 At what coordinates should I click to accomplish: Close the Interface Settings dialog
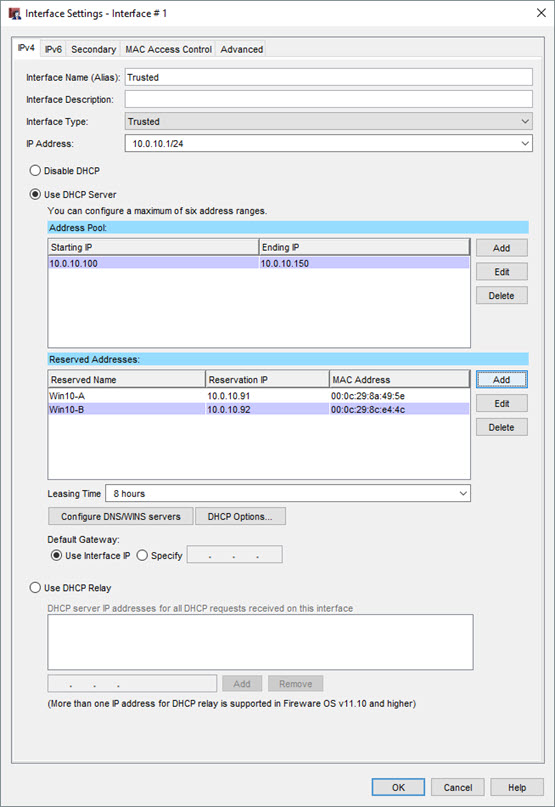tap(541, 13)
